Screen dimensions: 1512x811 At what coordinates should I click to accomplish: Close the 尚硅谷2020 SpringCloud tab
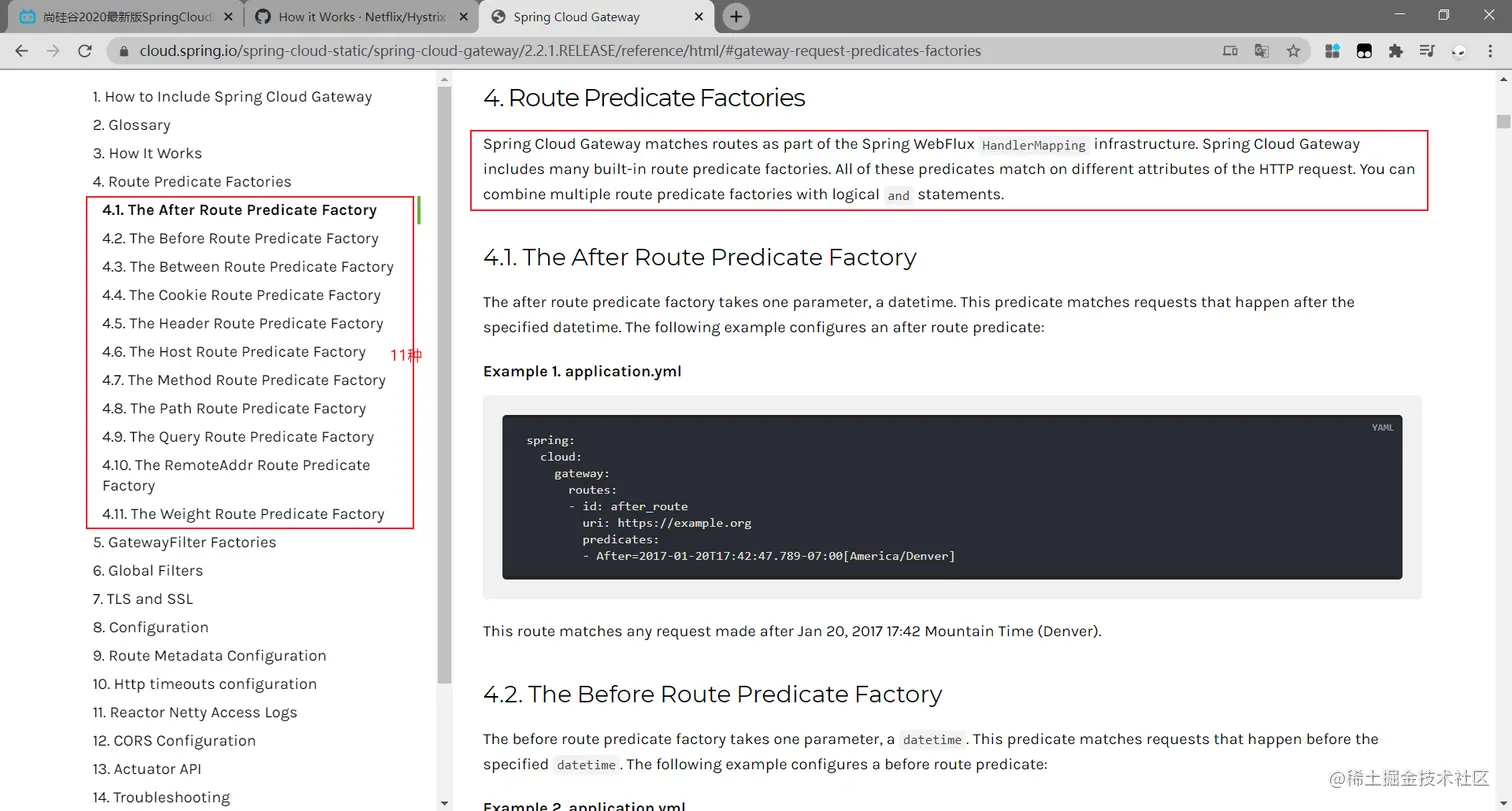coord(228,16)
